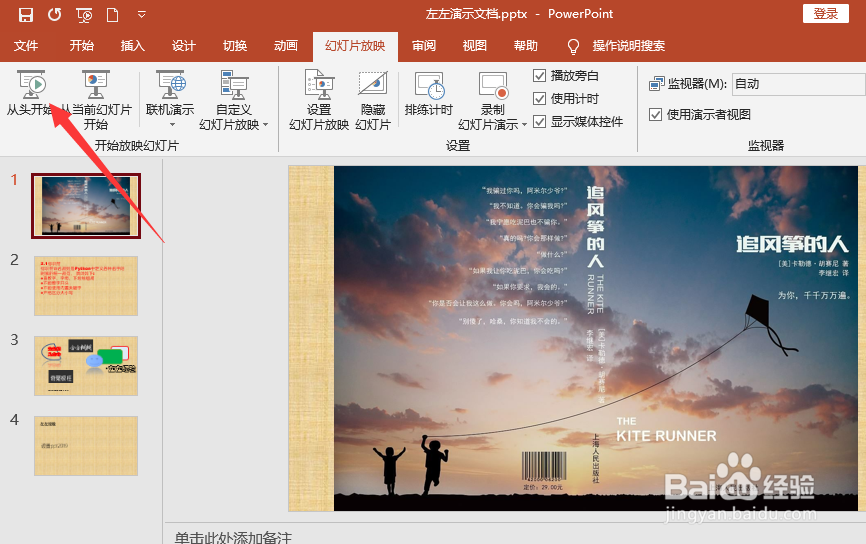Image resolution: width=866 pixels, height=544 pixels.
Task: Start slideshow from quick access toolbar icon
Action: click(x=83, y=15)
